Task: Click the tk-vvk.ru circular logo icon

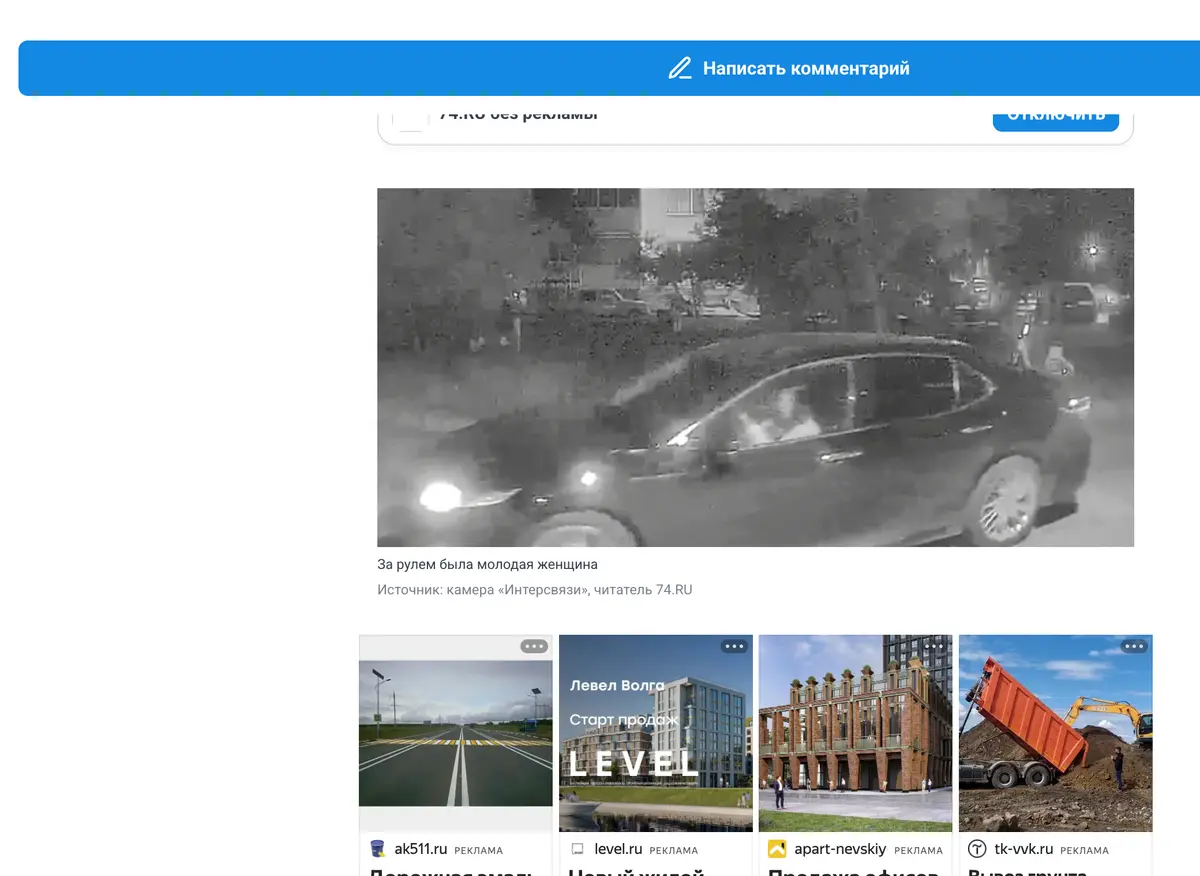Action: point(977,849)
